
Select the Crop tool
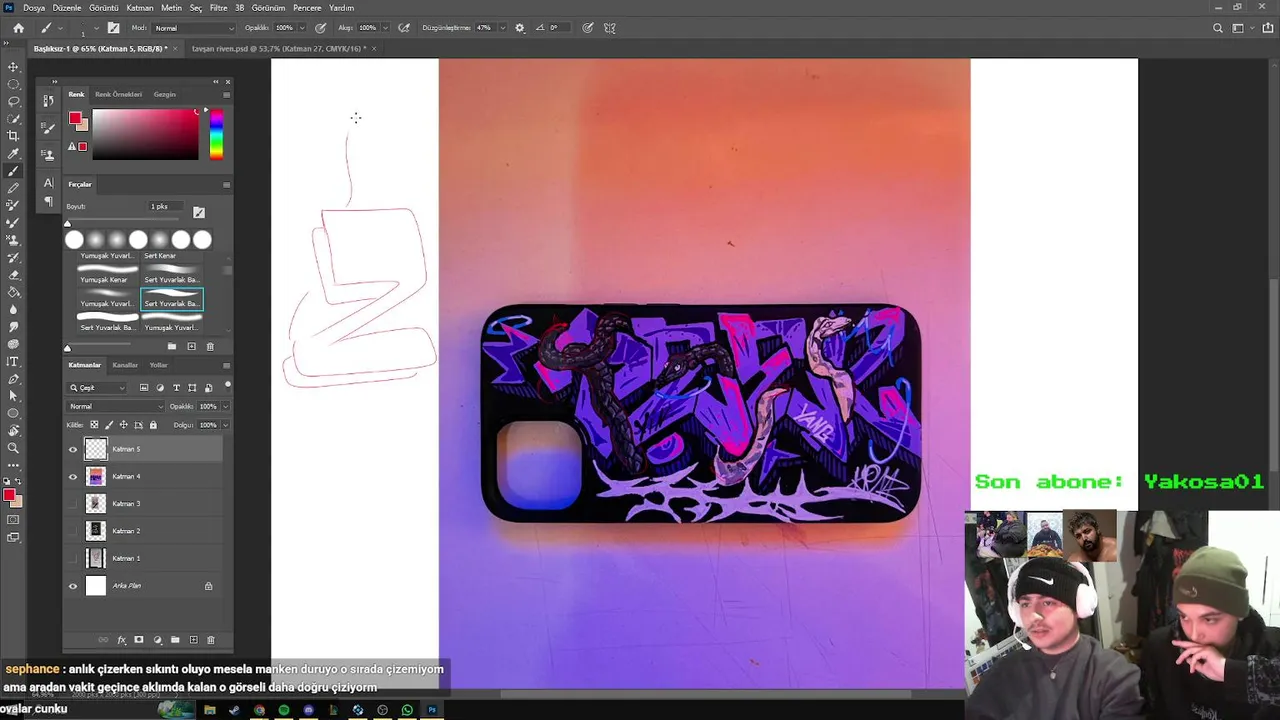point(13,136)
